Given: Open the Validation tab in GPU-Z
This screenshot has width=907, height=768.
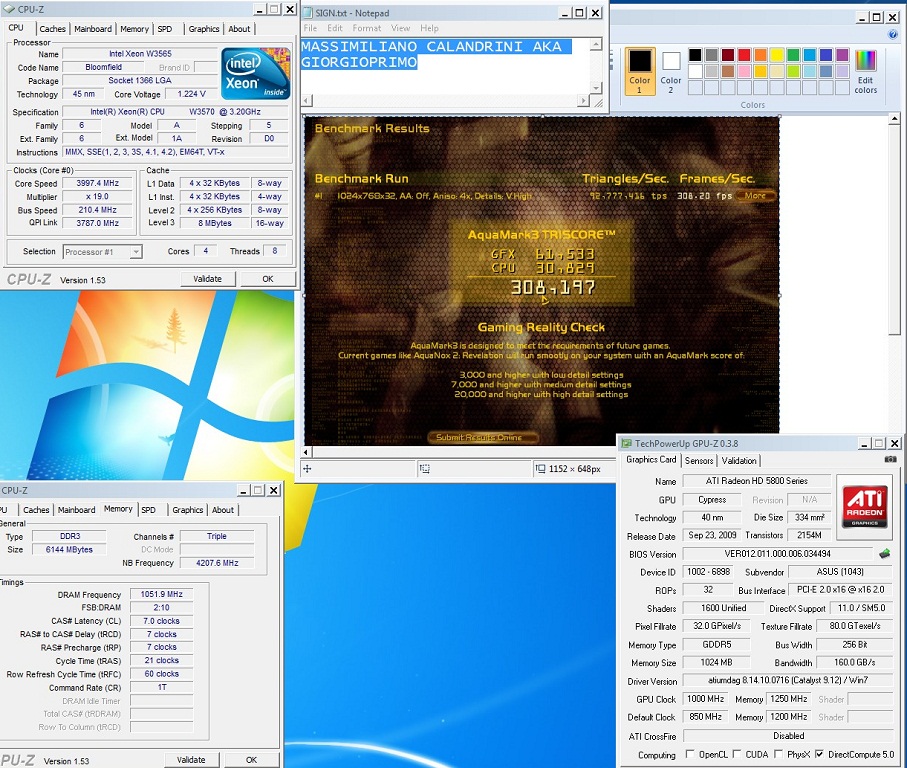Looking at the screenshot, I should click(739, 461).
